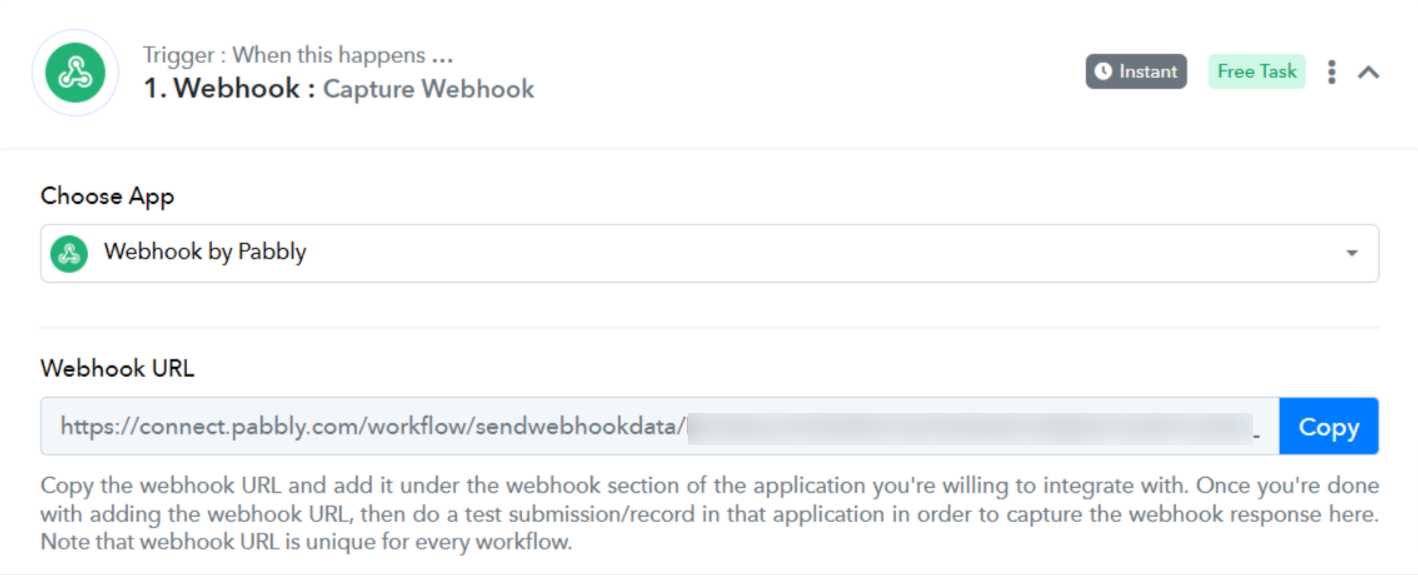Open the three-dot options menu
This screenshot has height=575, width=1418.
[x=1331, y=72]
